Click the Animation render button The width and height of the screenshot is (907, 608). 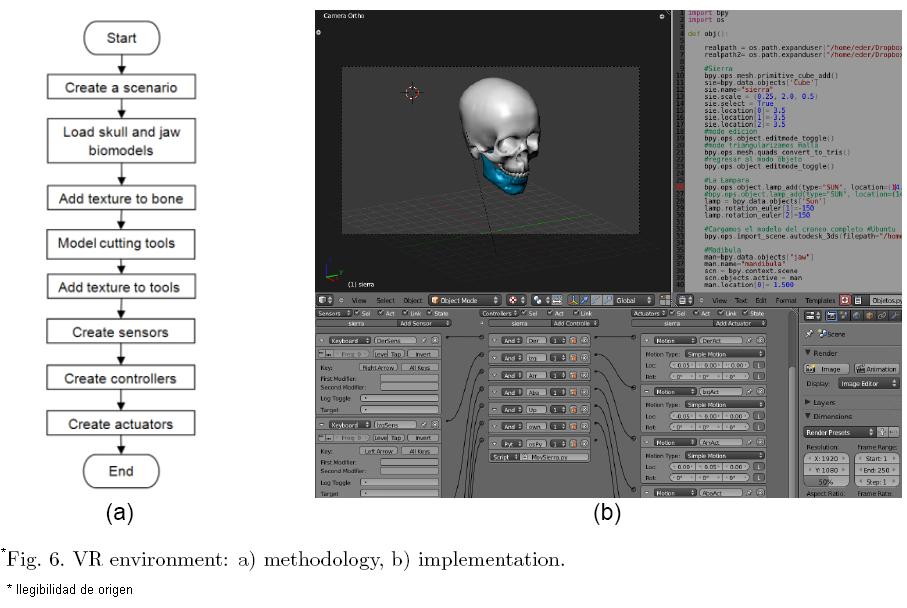pyautogui.click(x=878, y=369)
